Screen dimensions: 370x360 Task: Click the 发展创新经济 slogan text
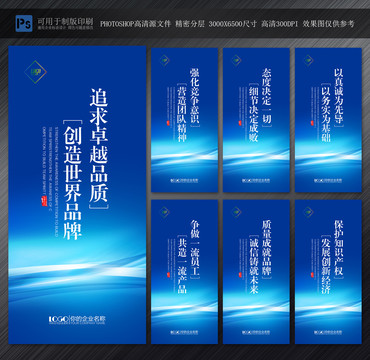[x=326, y=265]
